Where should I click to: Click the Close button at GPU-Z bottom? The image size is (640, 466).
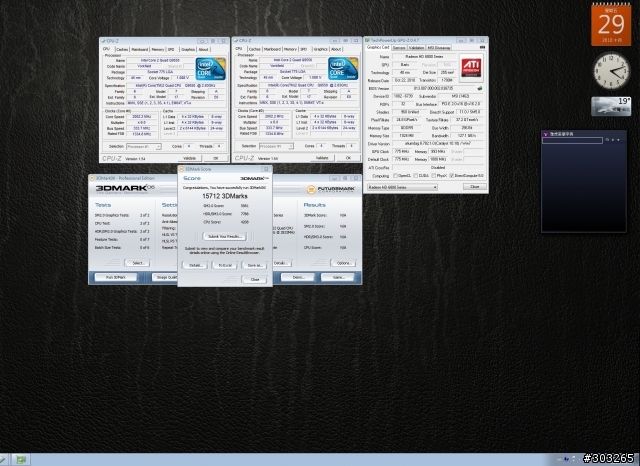tap(475, 186)
